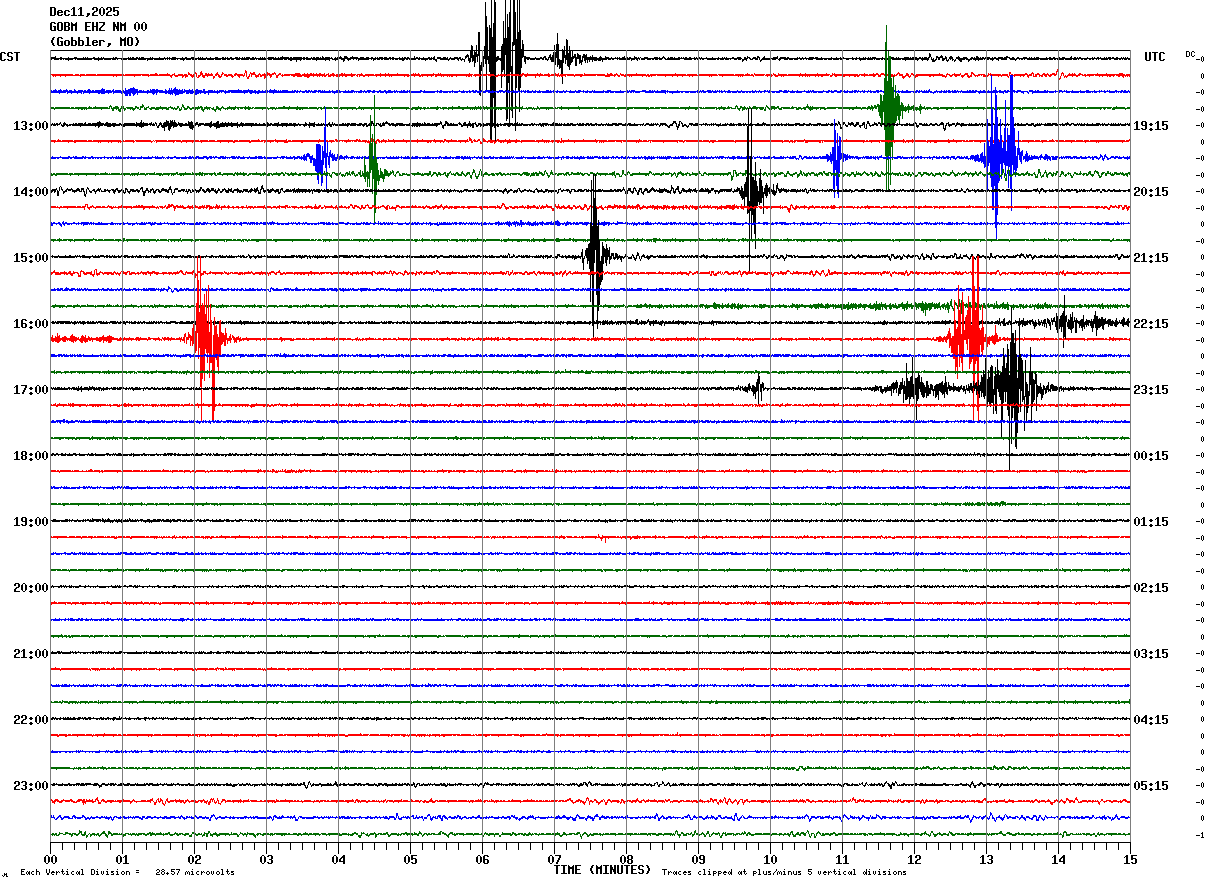The image size is (1210, 886).
Task: Click the date label Dec11,2025
Action: 84,12
